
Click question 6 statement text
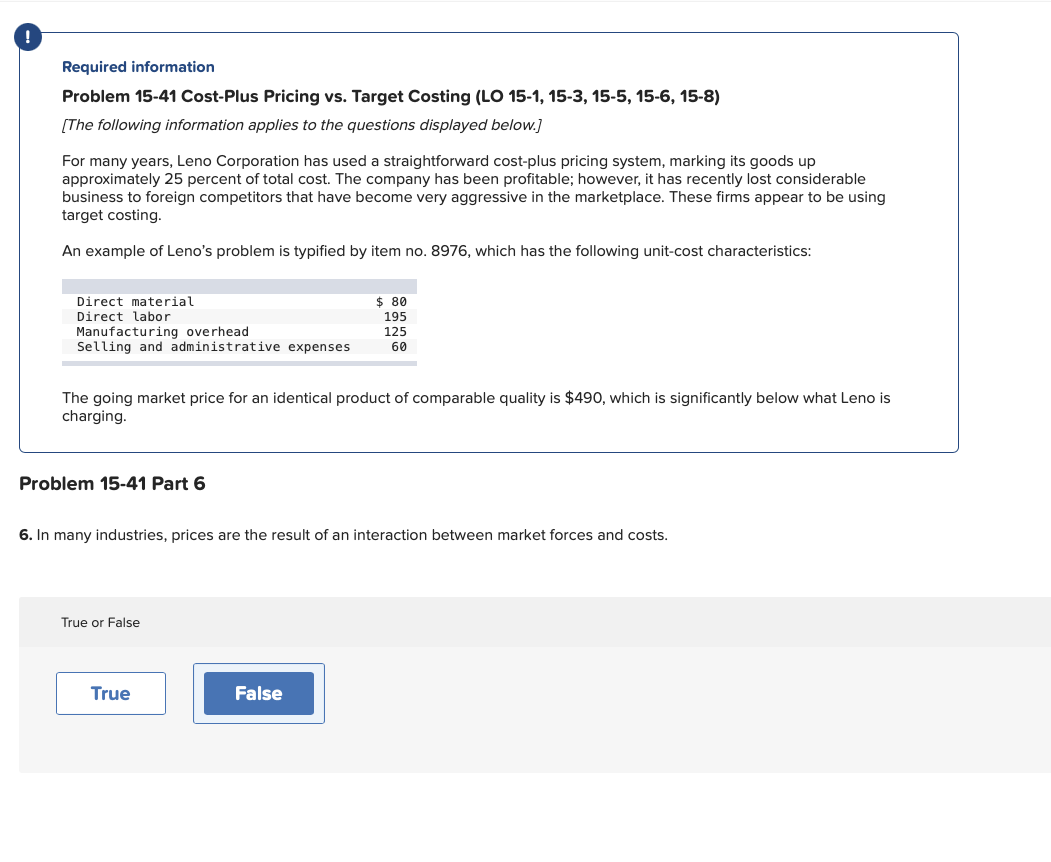343,535
